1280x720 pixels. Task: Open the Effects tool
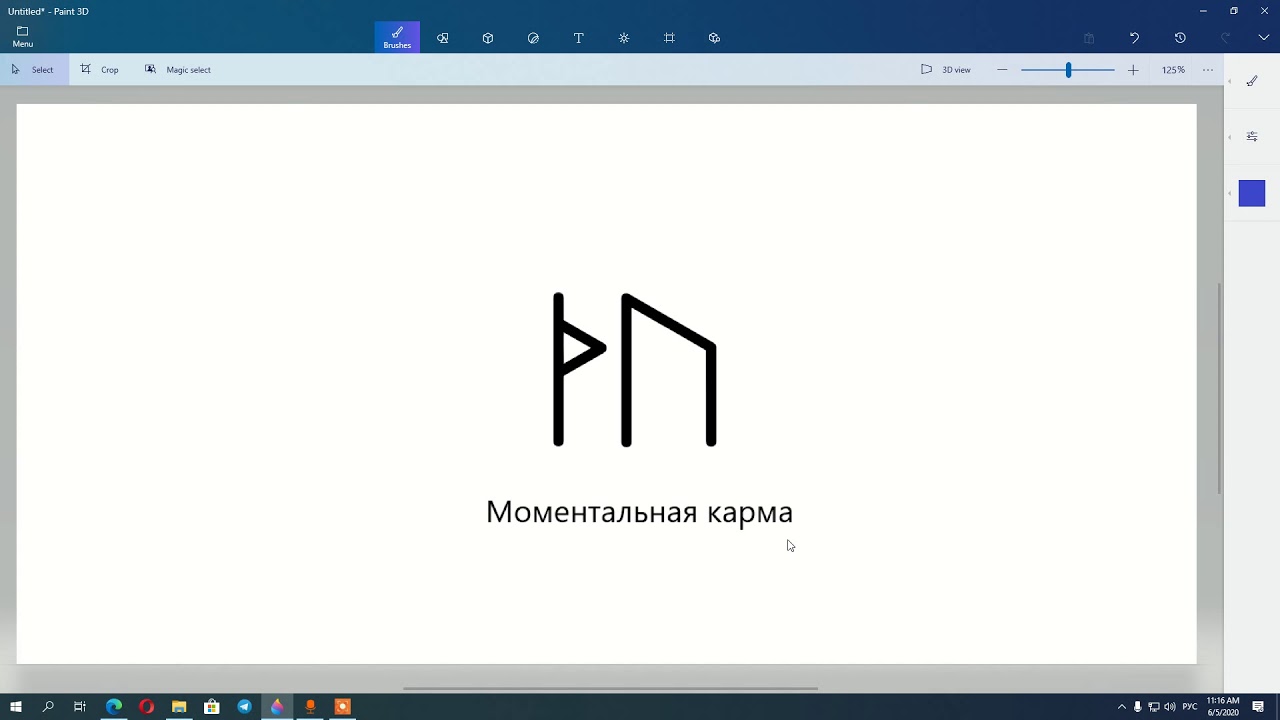pyautogui.click(x=624, y=38)
